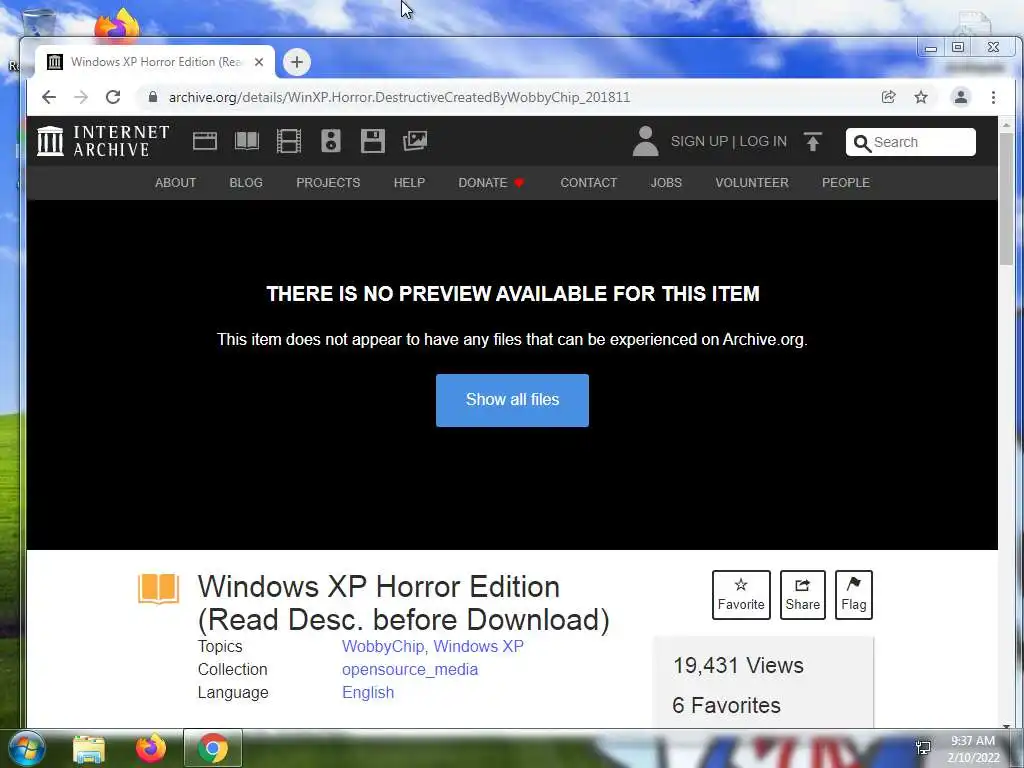Open the BLOG menu item
Image resolution: width=1024 pixels, height=768 pixels.
(246, 183)
